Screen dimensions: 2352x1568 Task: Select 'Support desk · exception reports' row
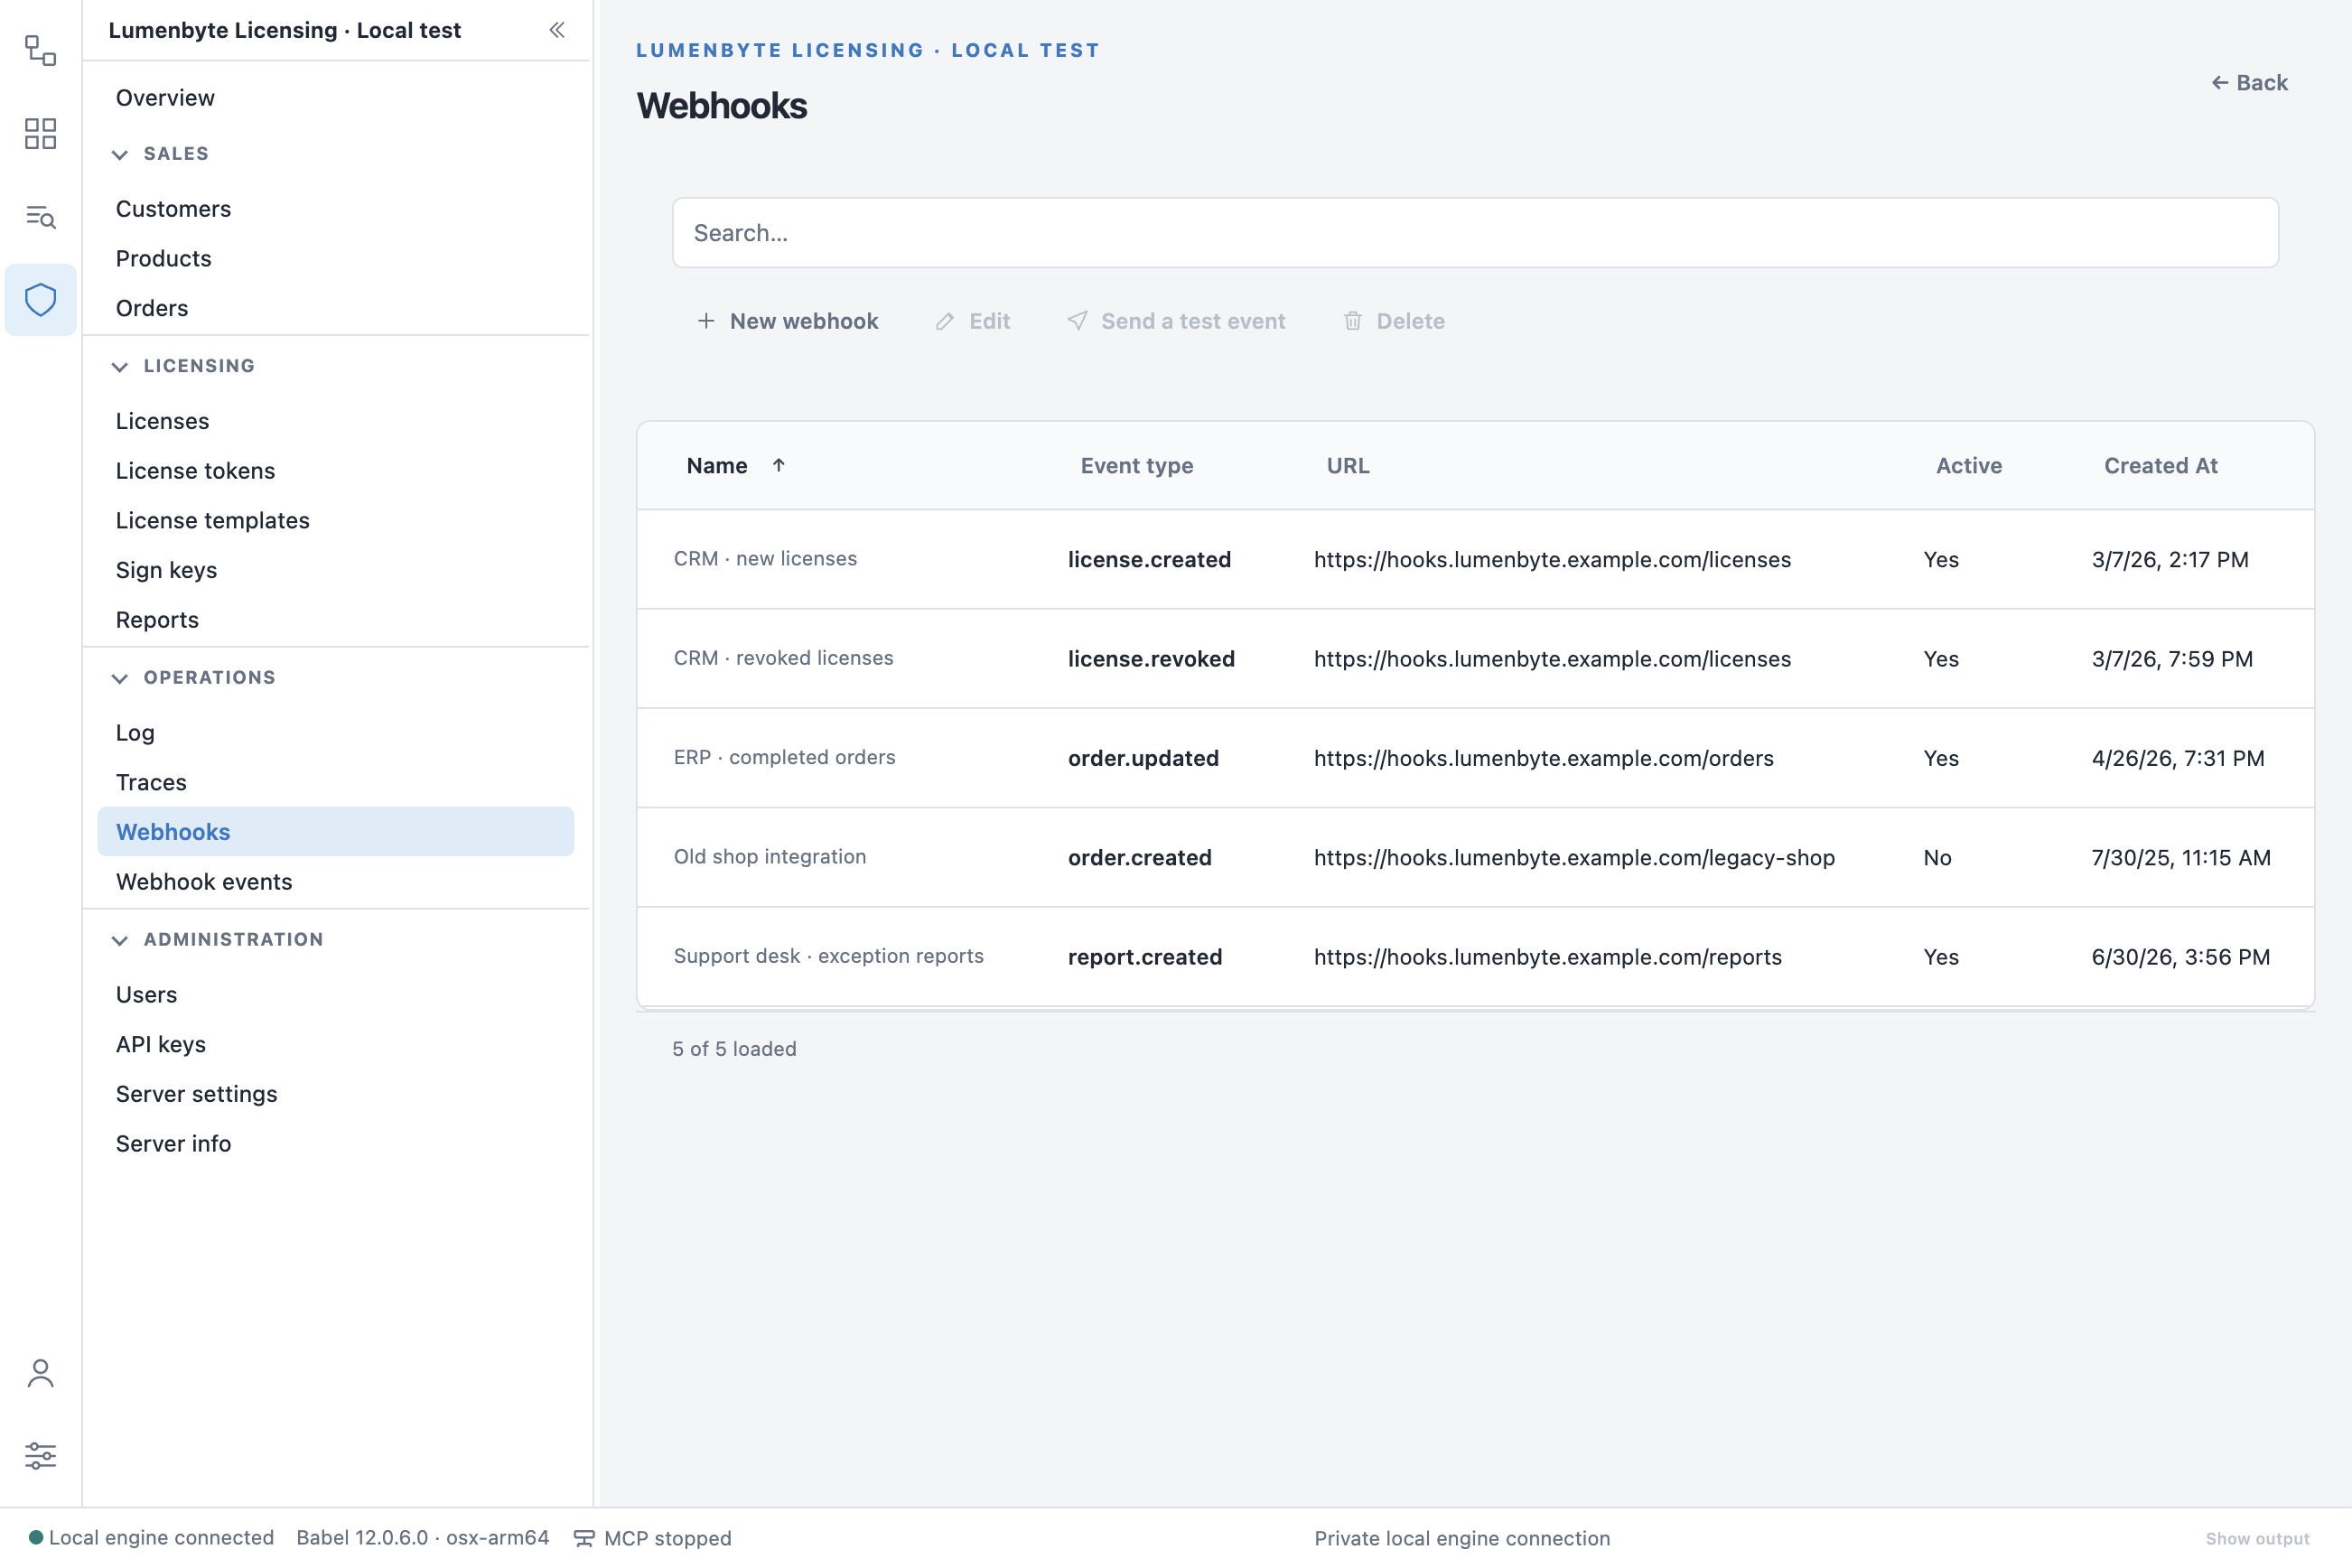tap(1475, 956)
